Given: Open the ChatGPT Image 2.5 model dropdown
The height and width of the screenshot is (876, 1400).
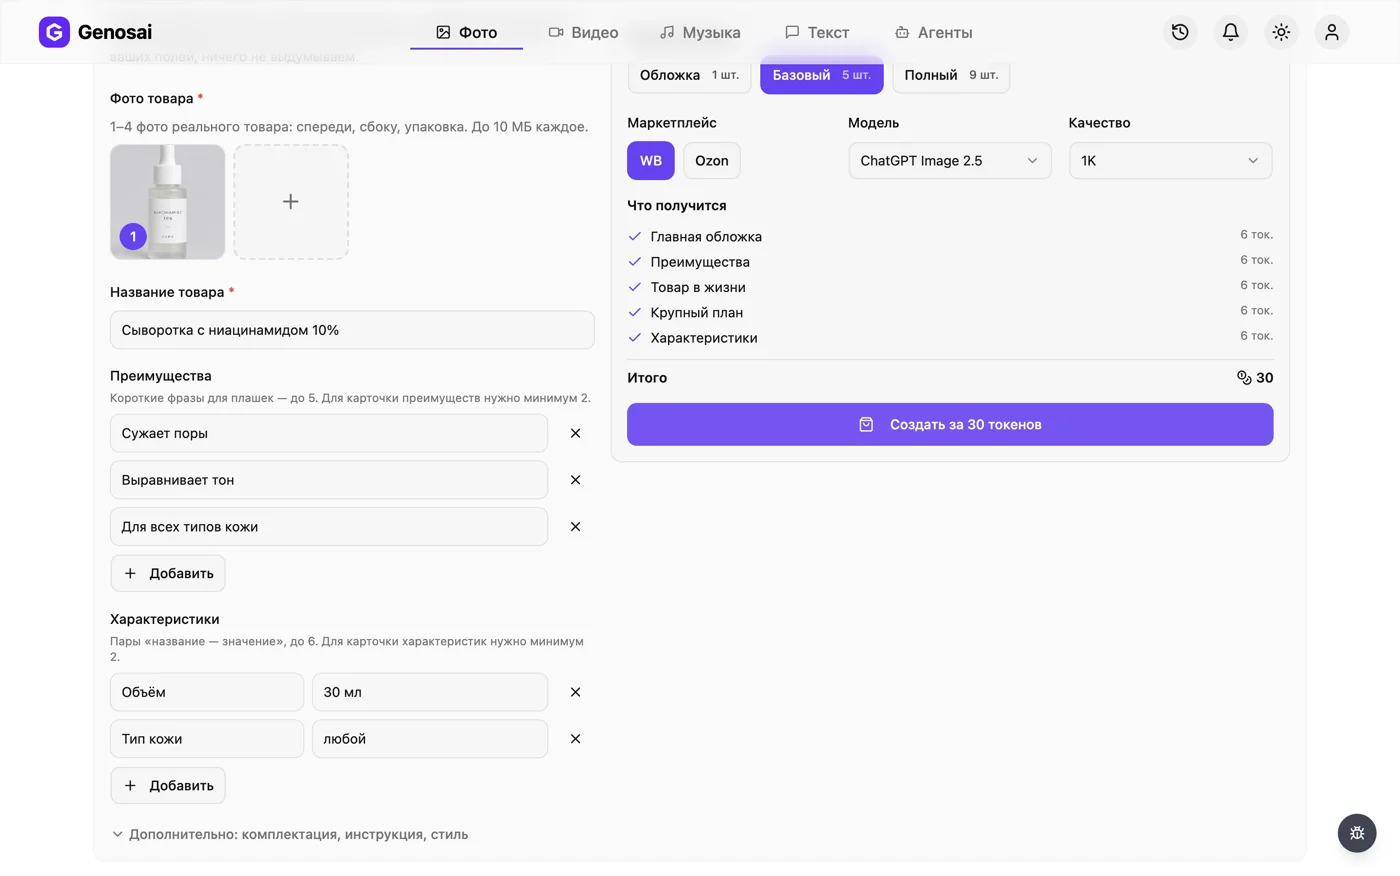Looking at the screenshot, I should point(950,161).
